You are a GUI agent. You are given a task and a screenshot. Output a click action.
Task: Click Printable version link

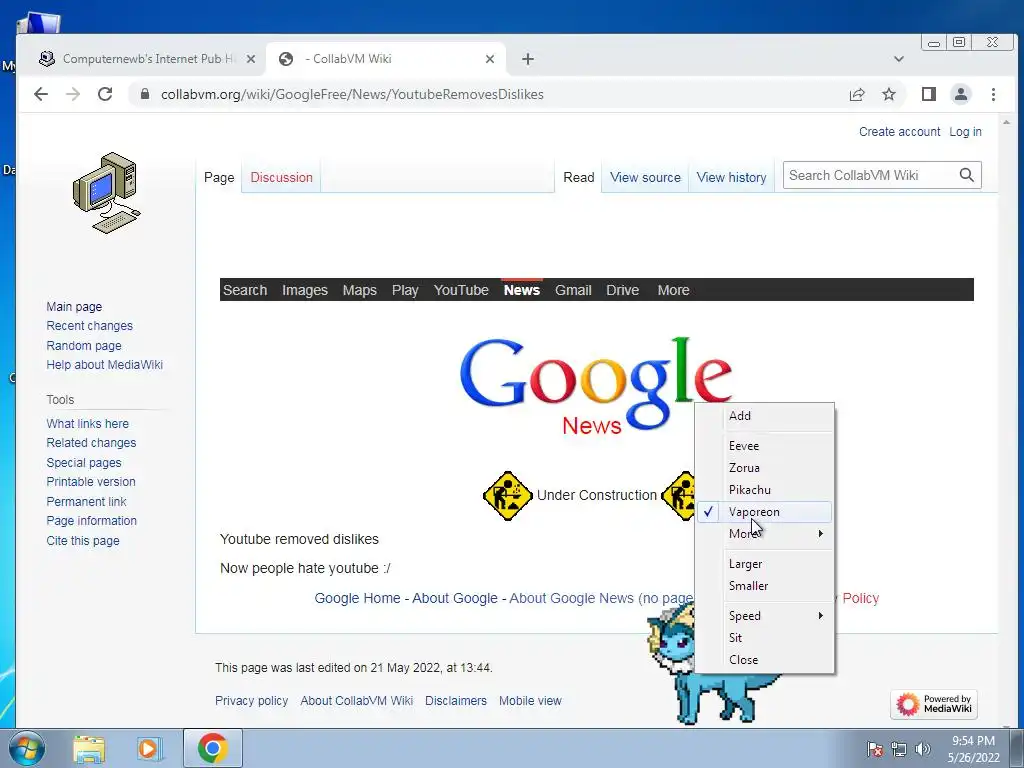(91, 482)
